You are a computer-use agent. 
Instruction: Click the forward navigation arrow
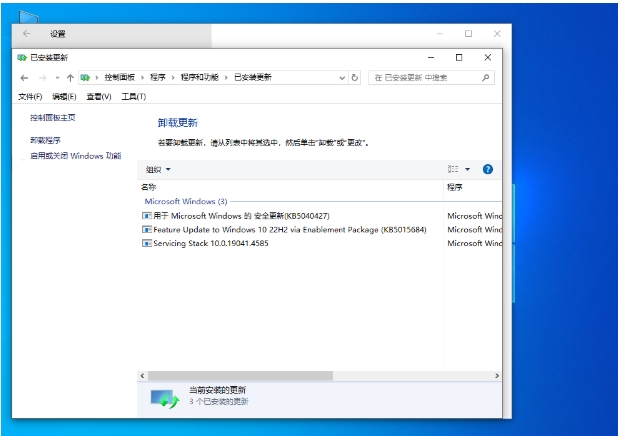(41, 77)
